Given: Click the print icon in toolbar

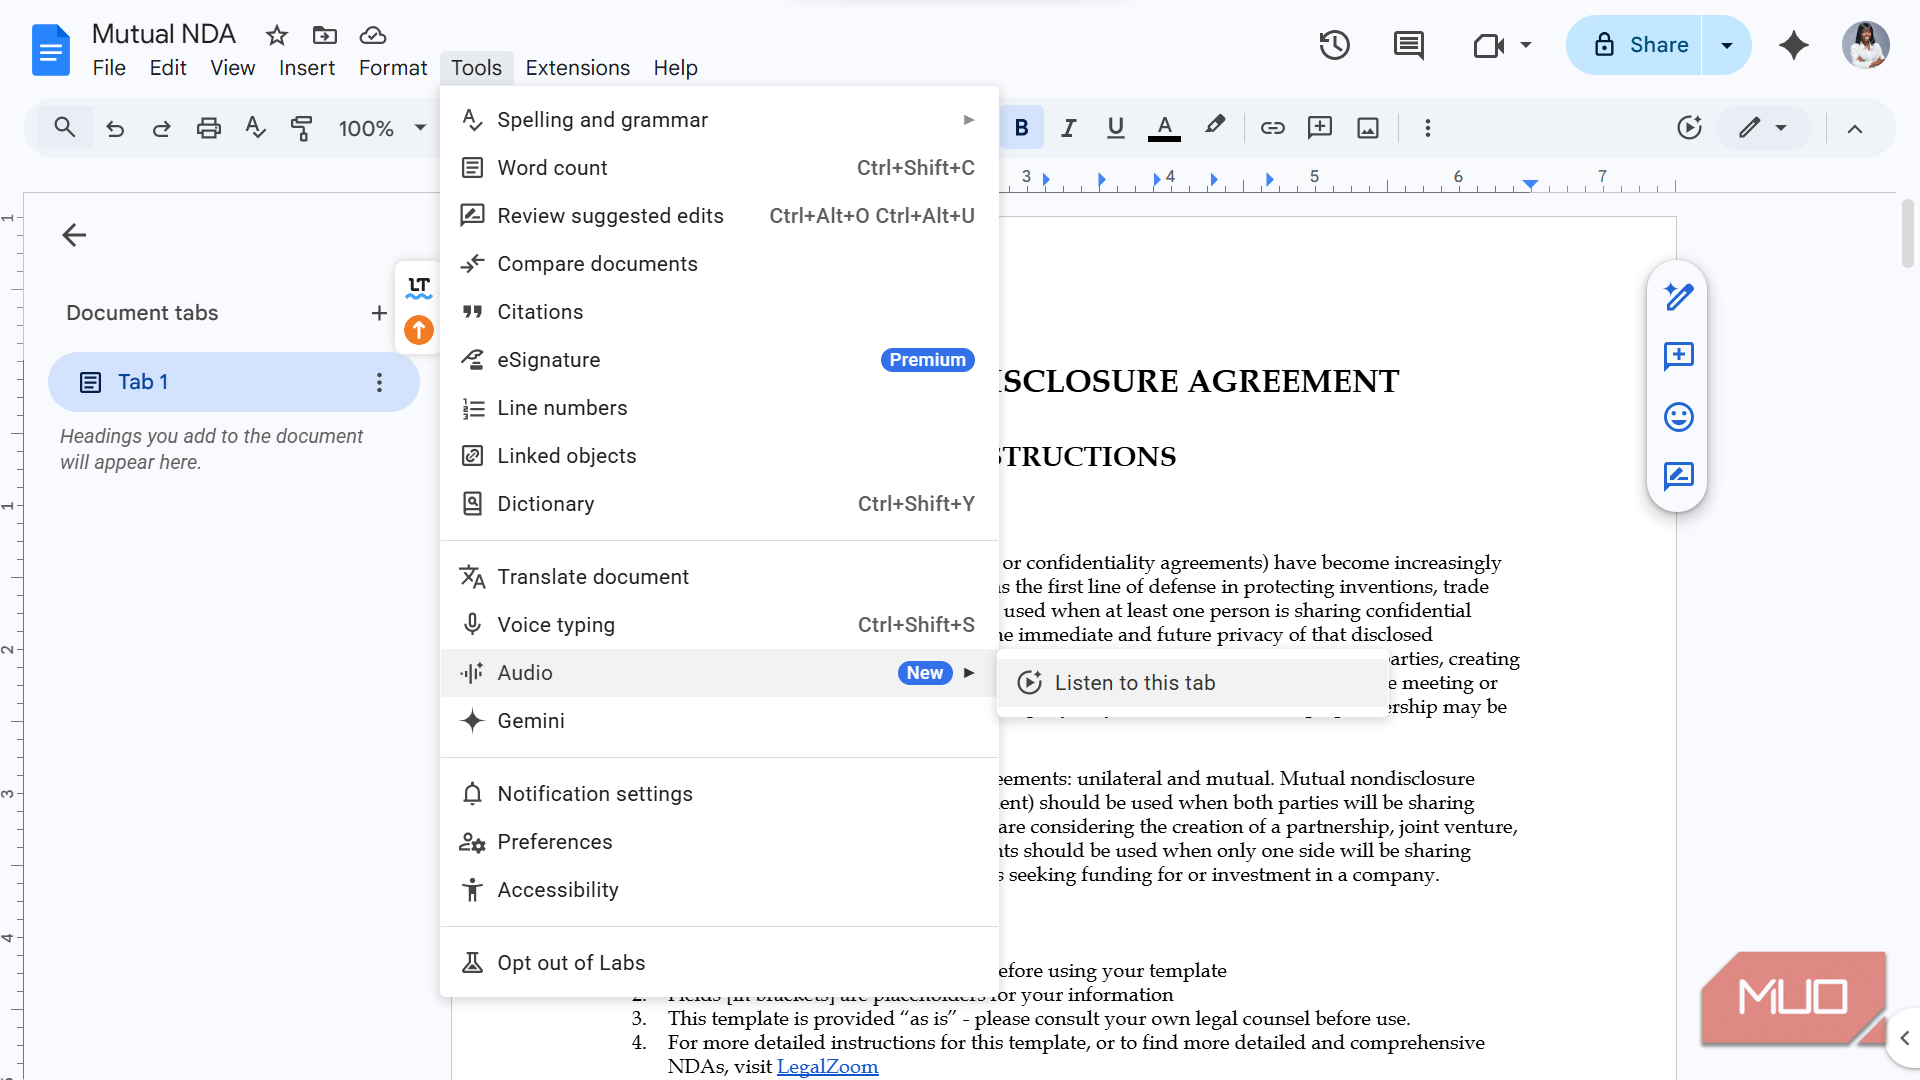Looking at the screenshot, I should [x=208, y=128].
